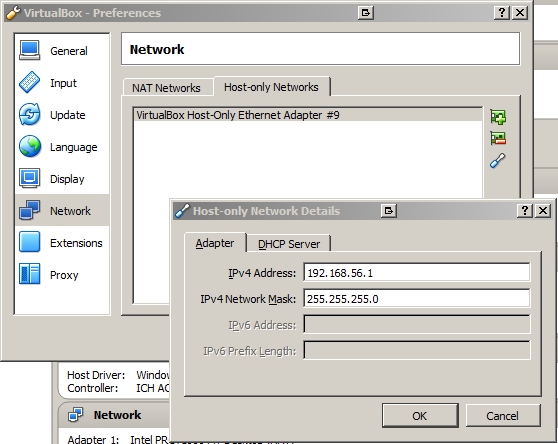Click the add host-only network icon
Screen dimensions: 558x444
[x=498, y=117]
